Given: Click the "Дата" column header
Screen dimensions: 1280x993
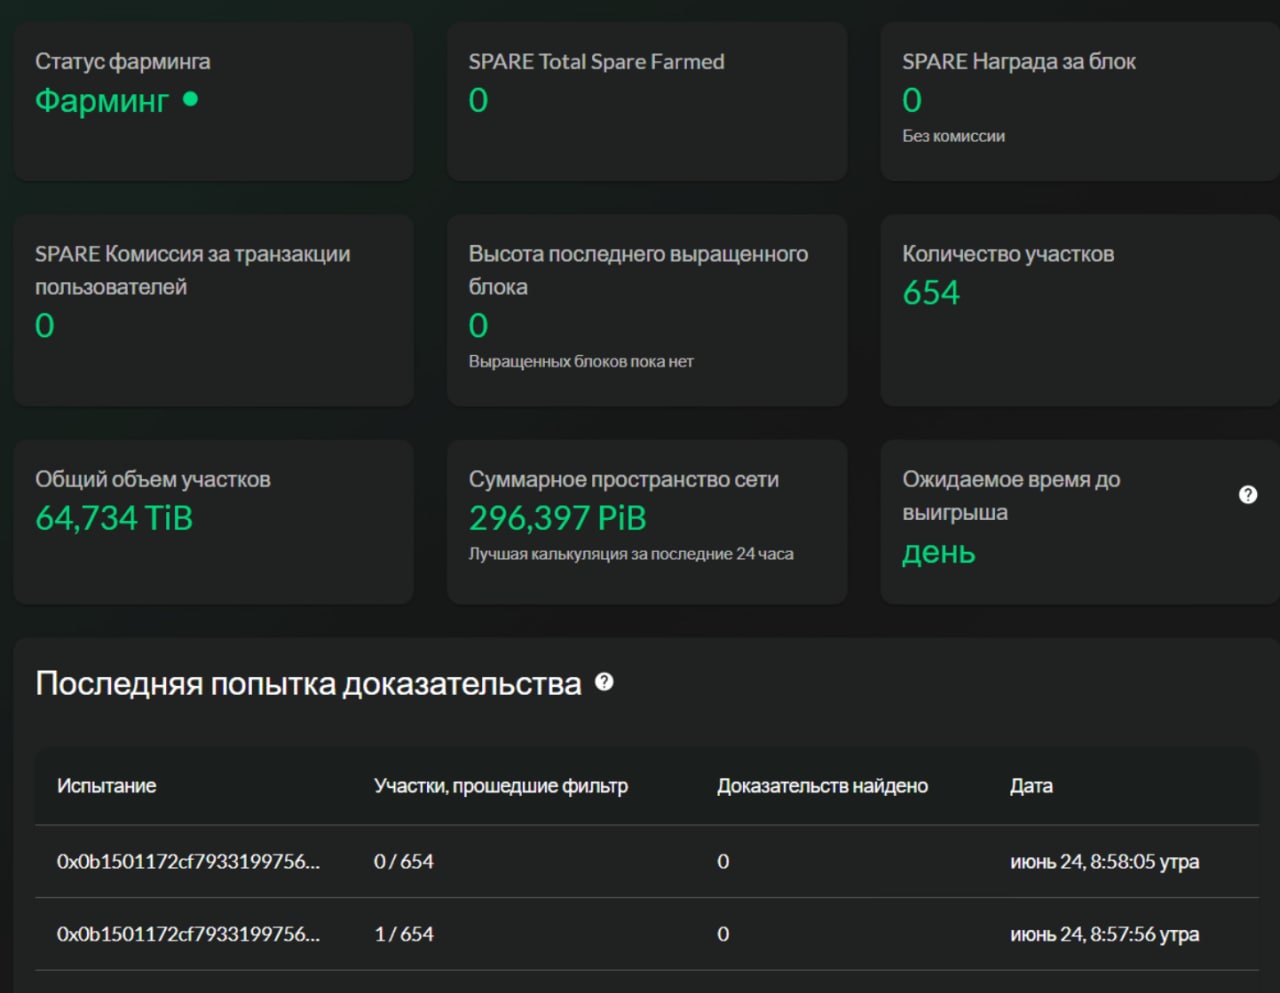Looking at the screenshot, I should point(1031,786).
